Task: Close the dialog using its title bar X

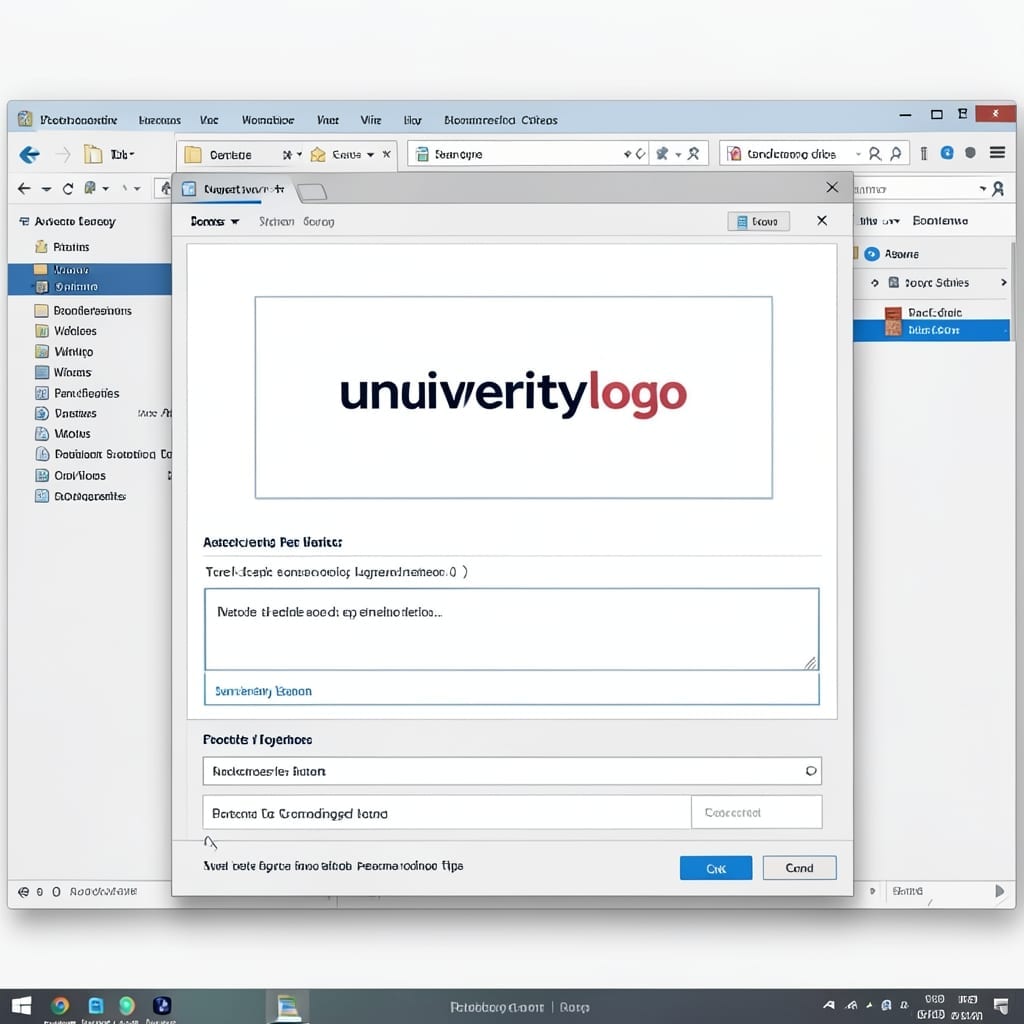Action: point(832,188)
